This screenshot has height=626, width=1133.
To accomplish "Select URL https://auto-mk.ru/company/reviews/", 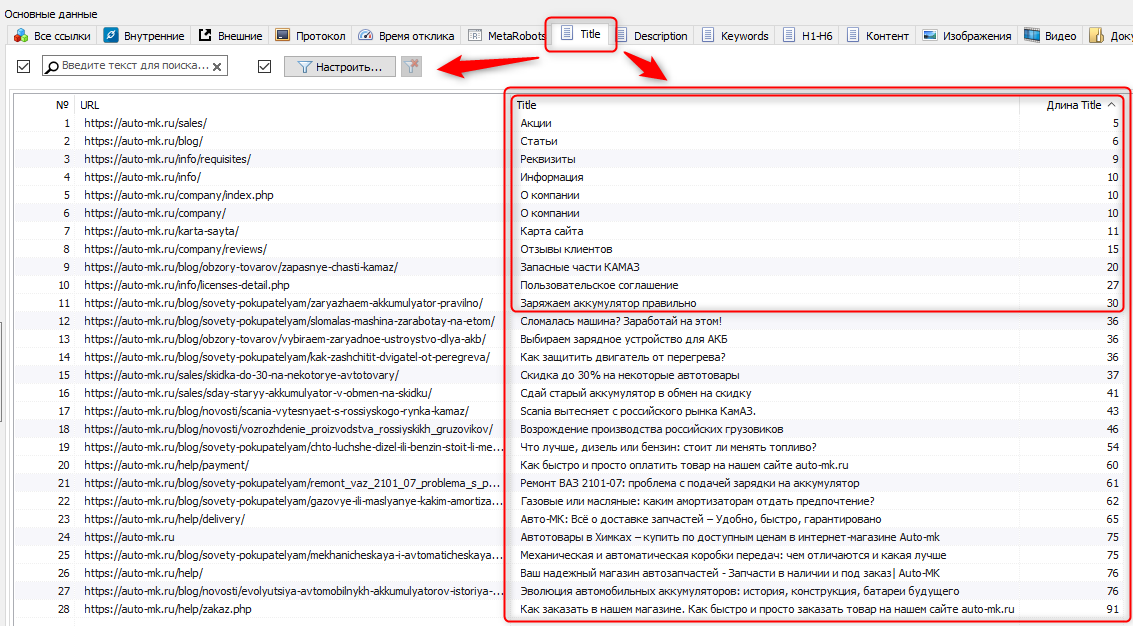I will (x=176, y=249).
